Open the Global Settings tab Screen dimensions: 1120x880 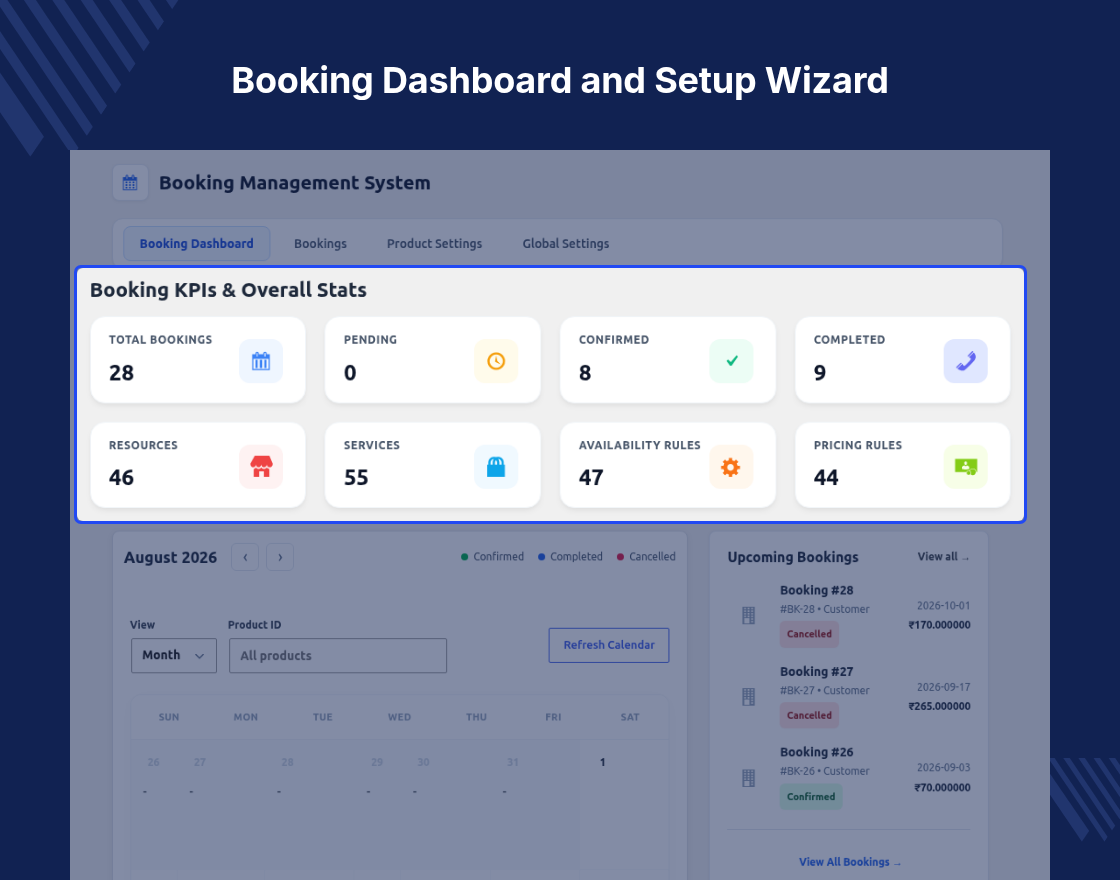(566, 244)
